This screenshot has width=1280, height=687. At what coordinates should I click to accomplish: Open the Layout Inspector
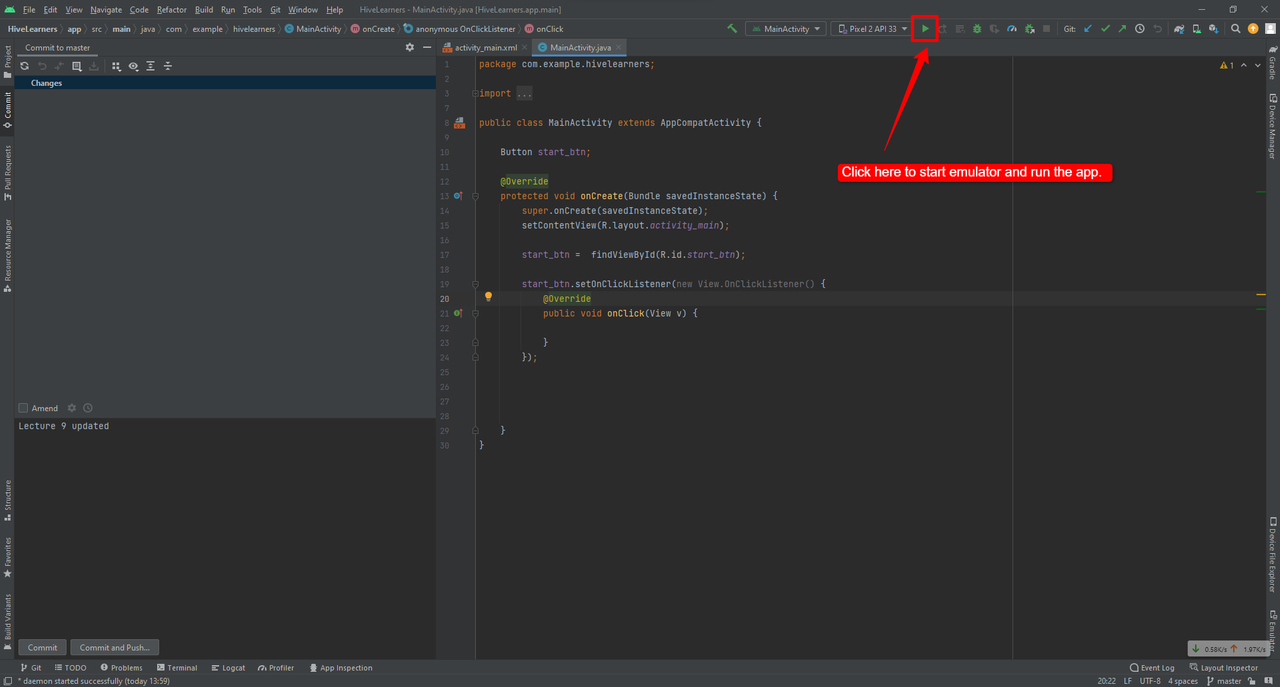pyautogui.click(x=1223, y=668)
